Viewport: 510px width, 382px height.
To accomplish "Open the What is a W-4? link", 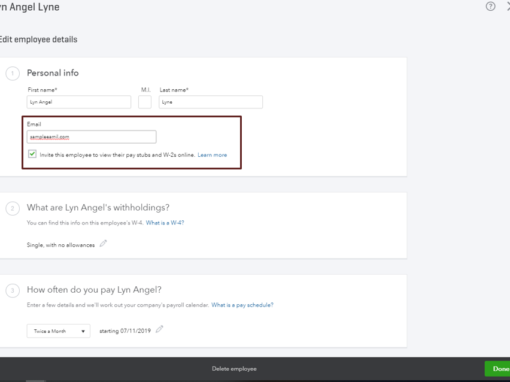I will tap(165, 223).
